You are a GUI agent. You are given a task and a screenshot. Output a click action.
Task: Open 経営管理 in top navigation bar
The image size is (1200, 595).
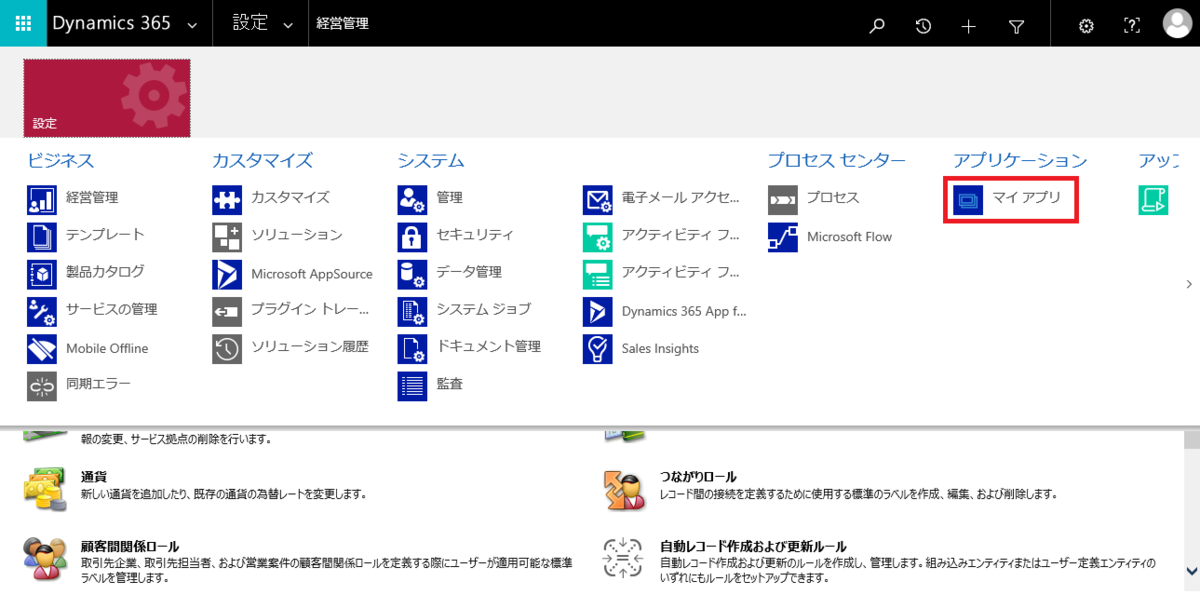[342, 23]
